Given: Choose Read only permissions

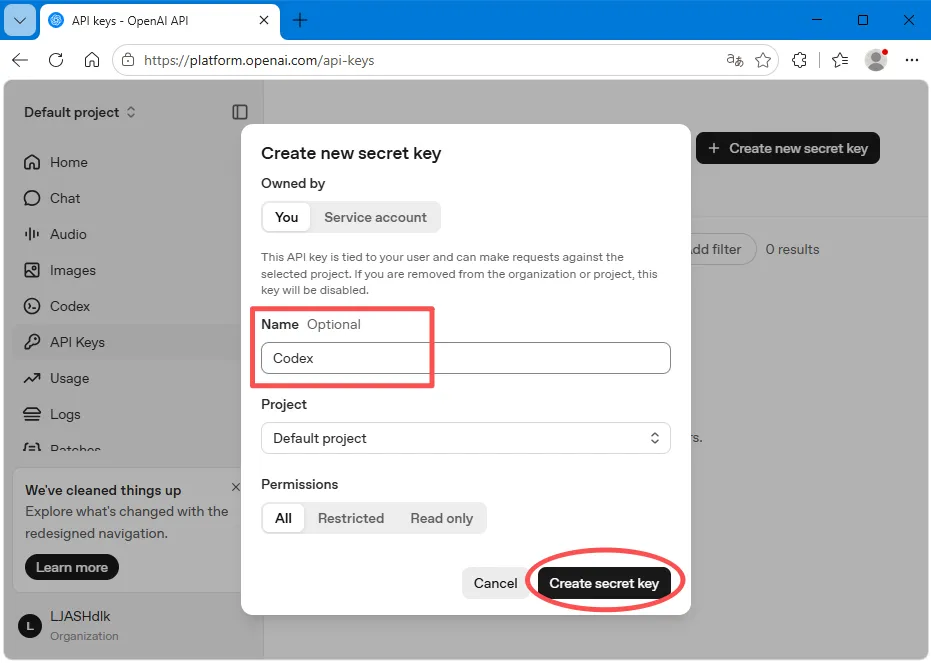Looking at the screenshot, I should click(x=442, y=518).
